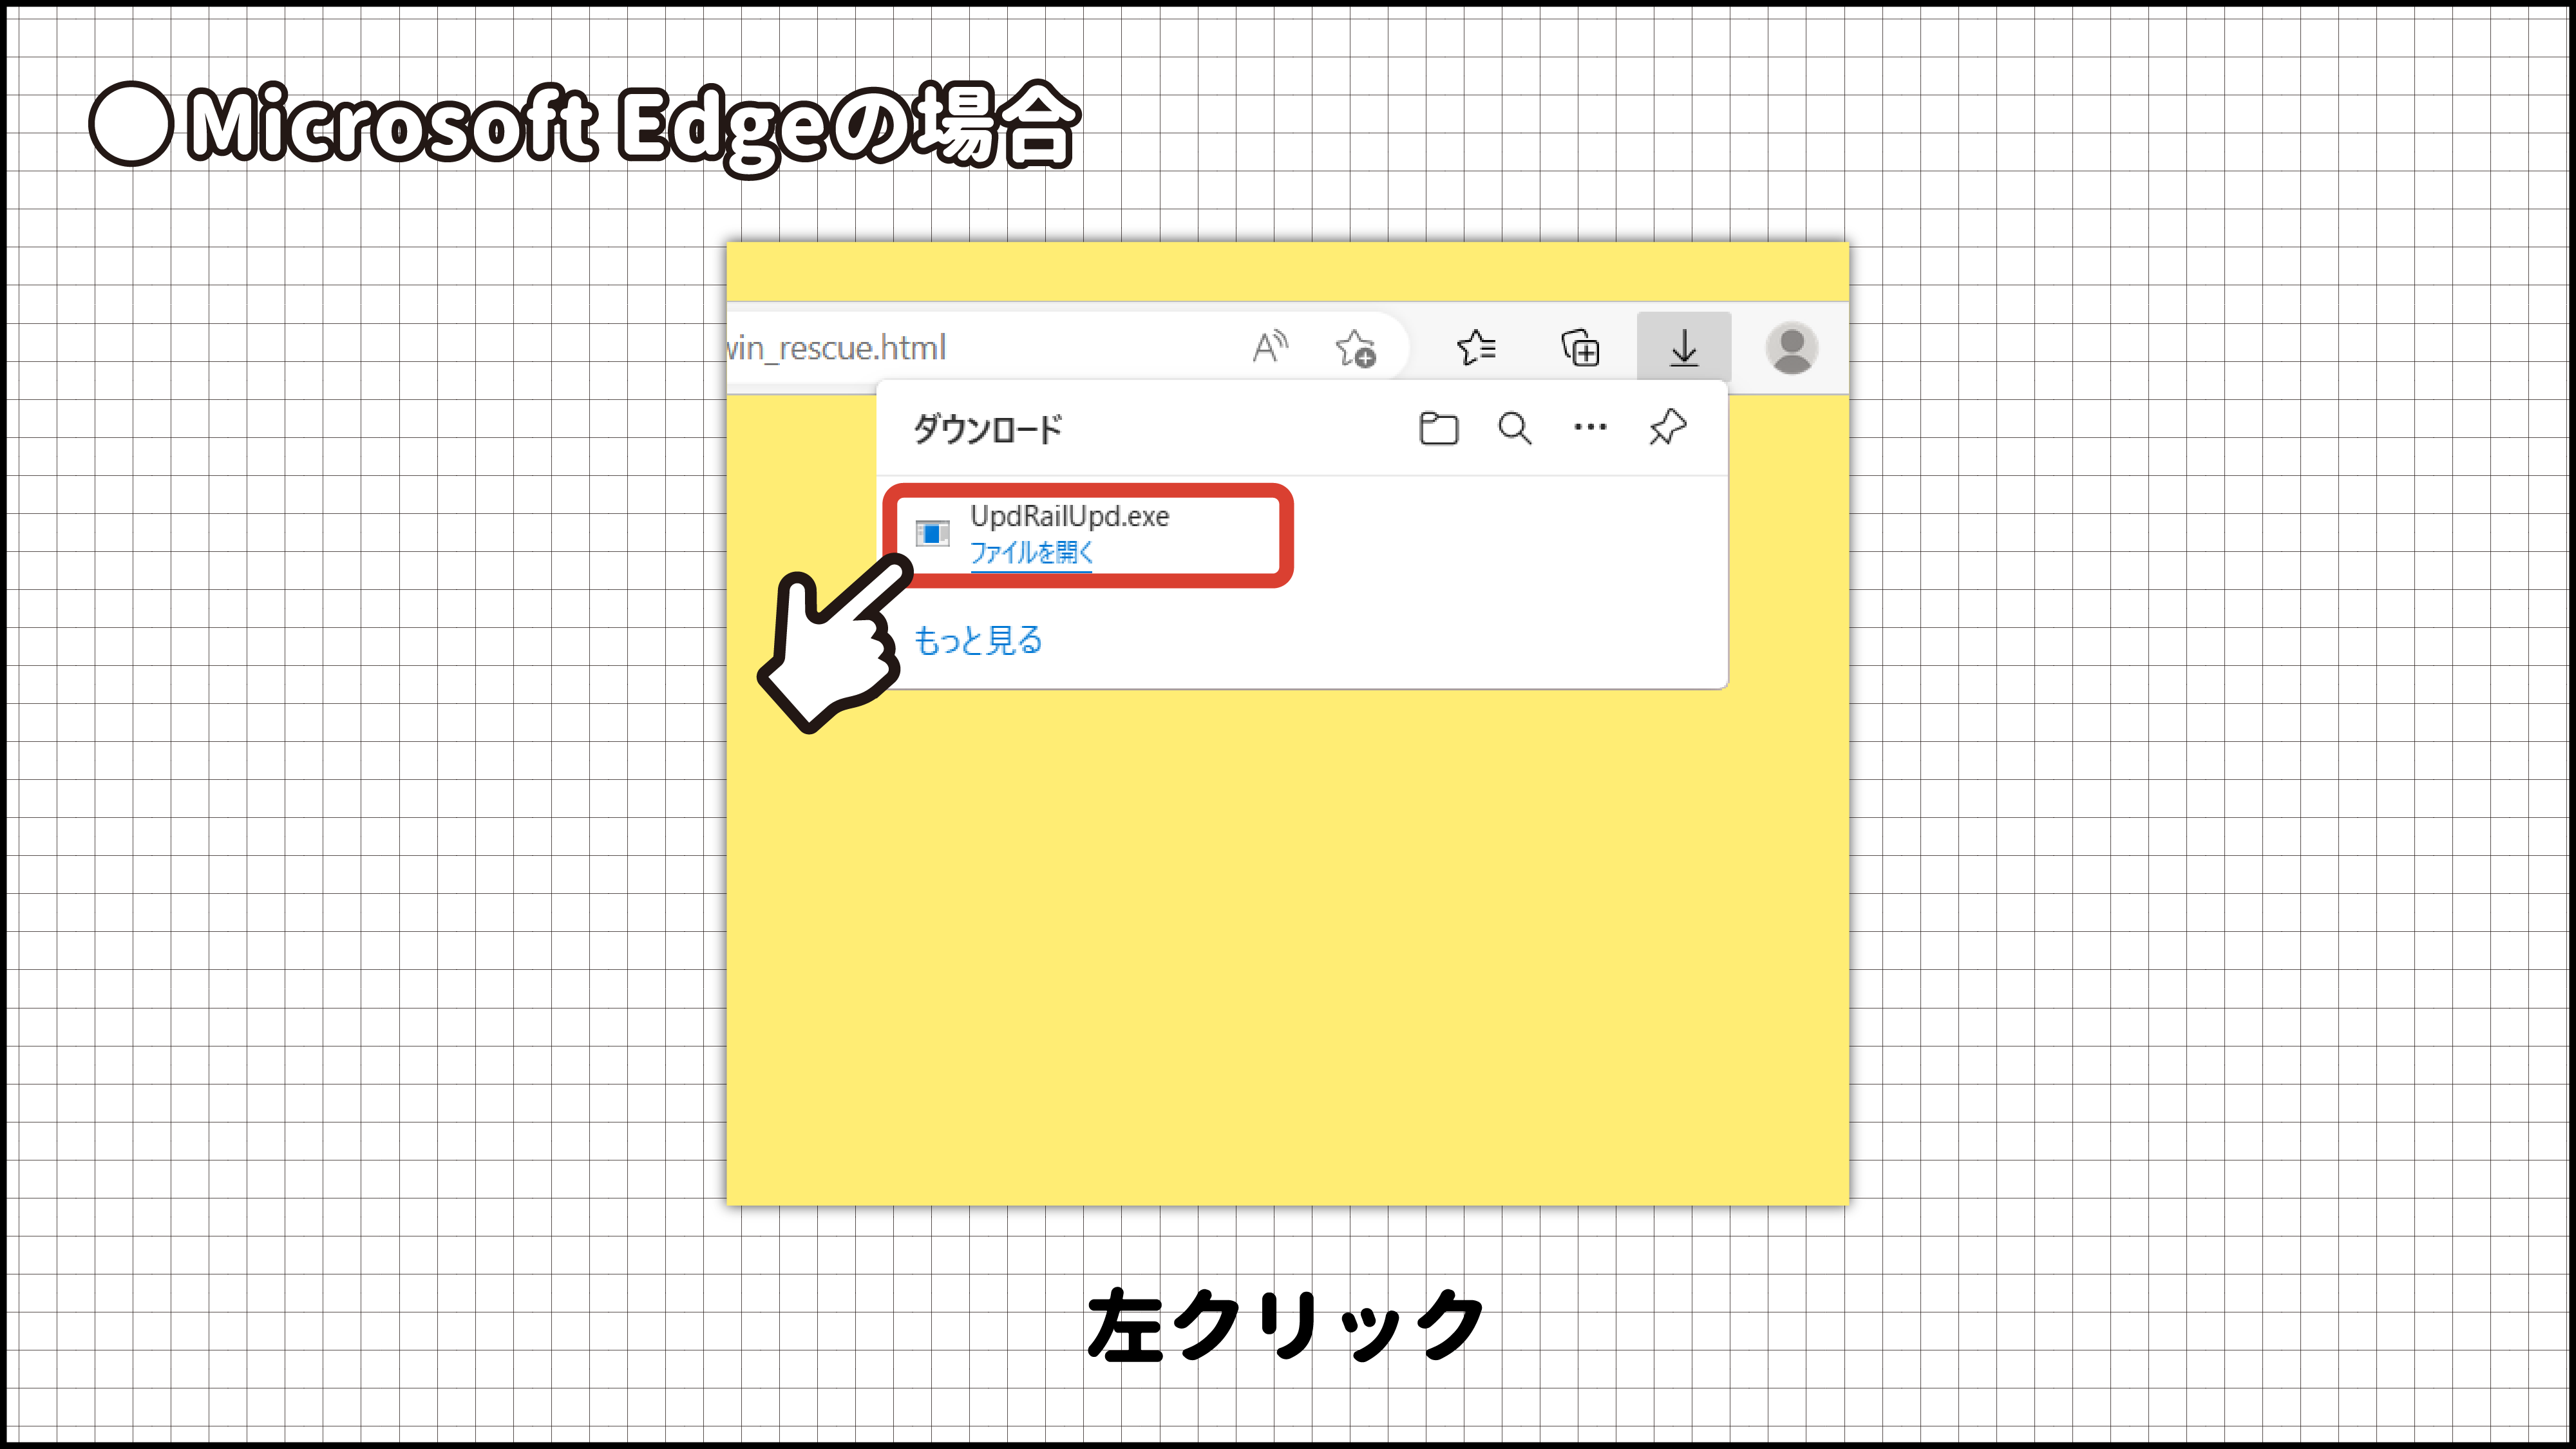Click the UpdRailUpd.exe file icon
2576x1449 pixels.
(x=932, y=533)
